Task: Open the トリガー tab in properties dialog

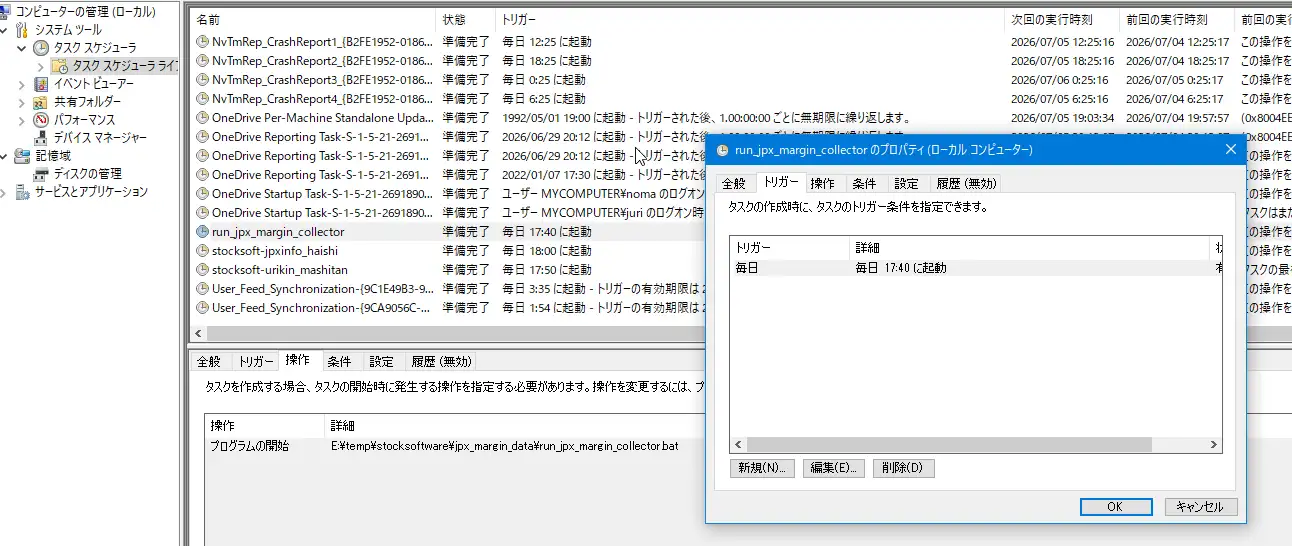Action: pos(780,182)
